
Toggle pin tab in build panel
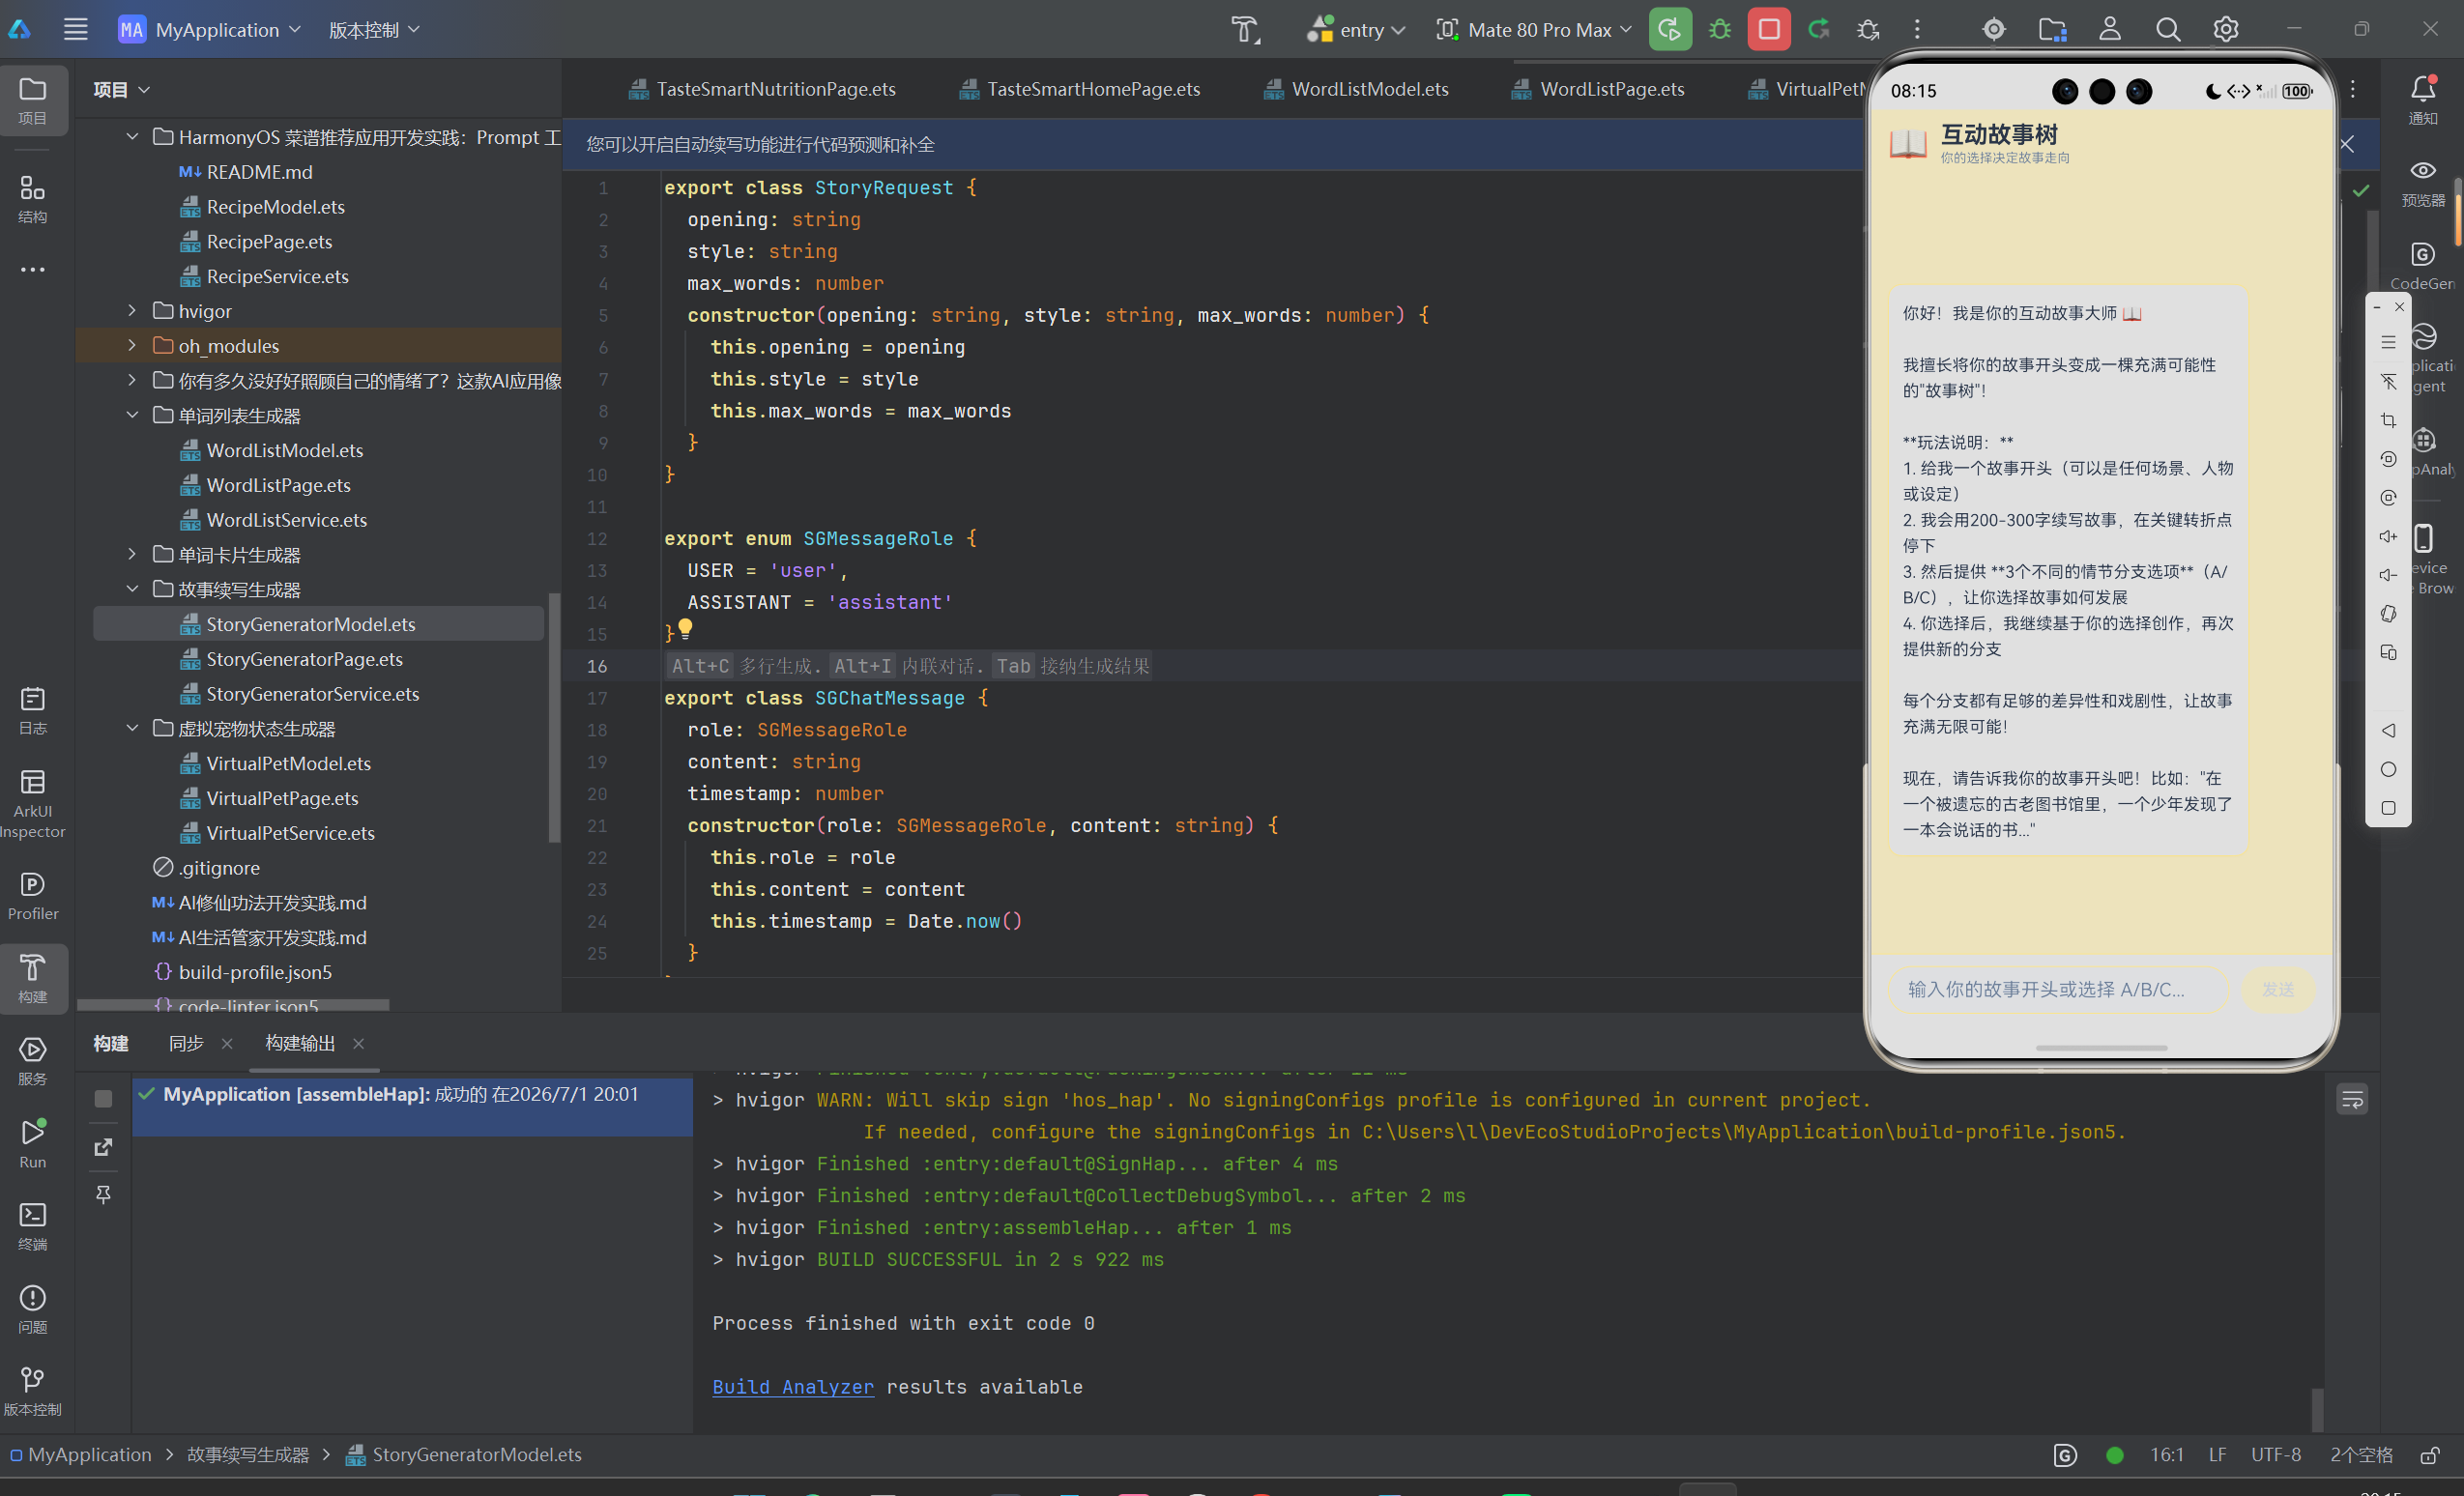click(103, 1194)
